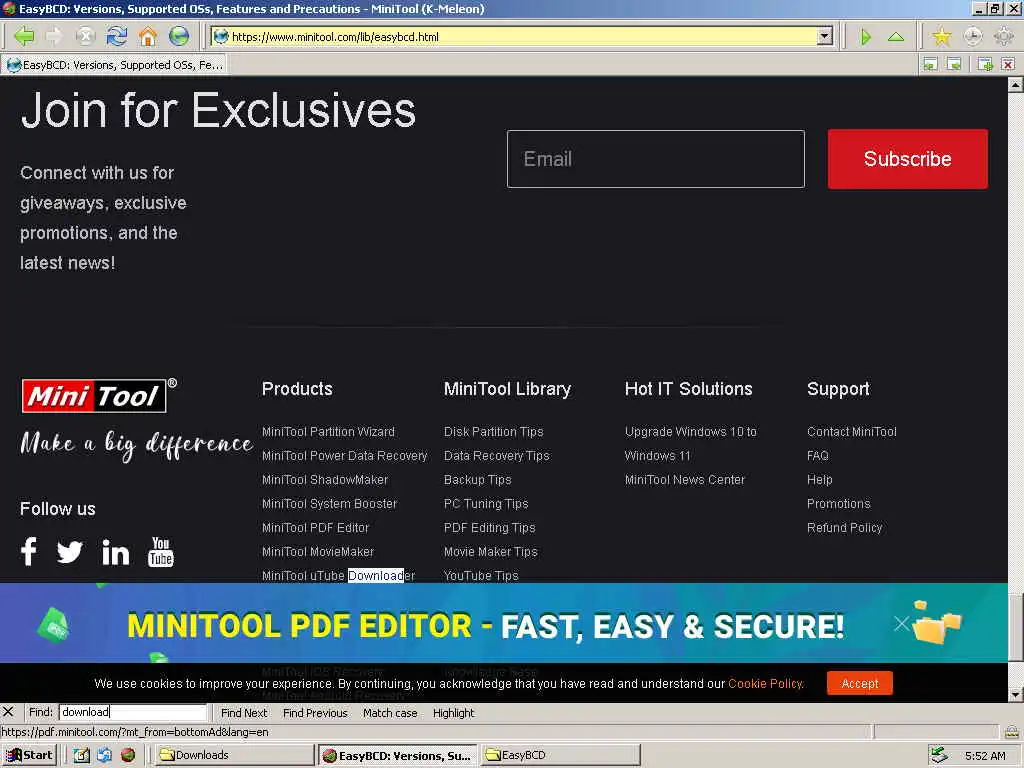Viewport: 1024px width, 768px height.
Task: Reload the page with the Refresh icon
Action: [x=117, y=36]
